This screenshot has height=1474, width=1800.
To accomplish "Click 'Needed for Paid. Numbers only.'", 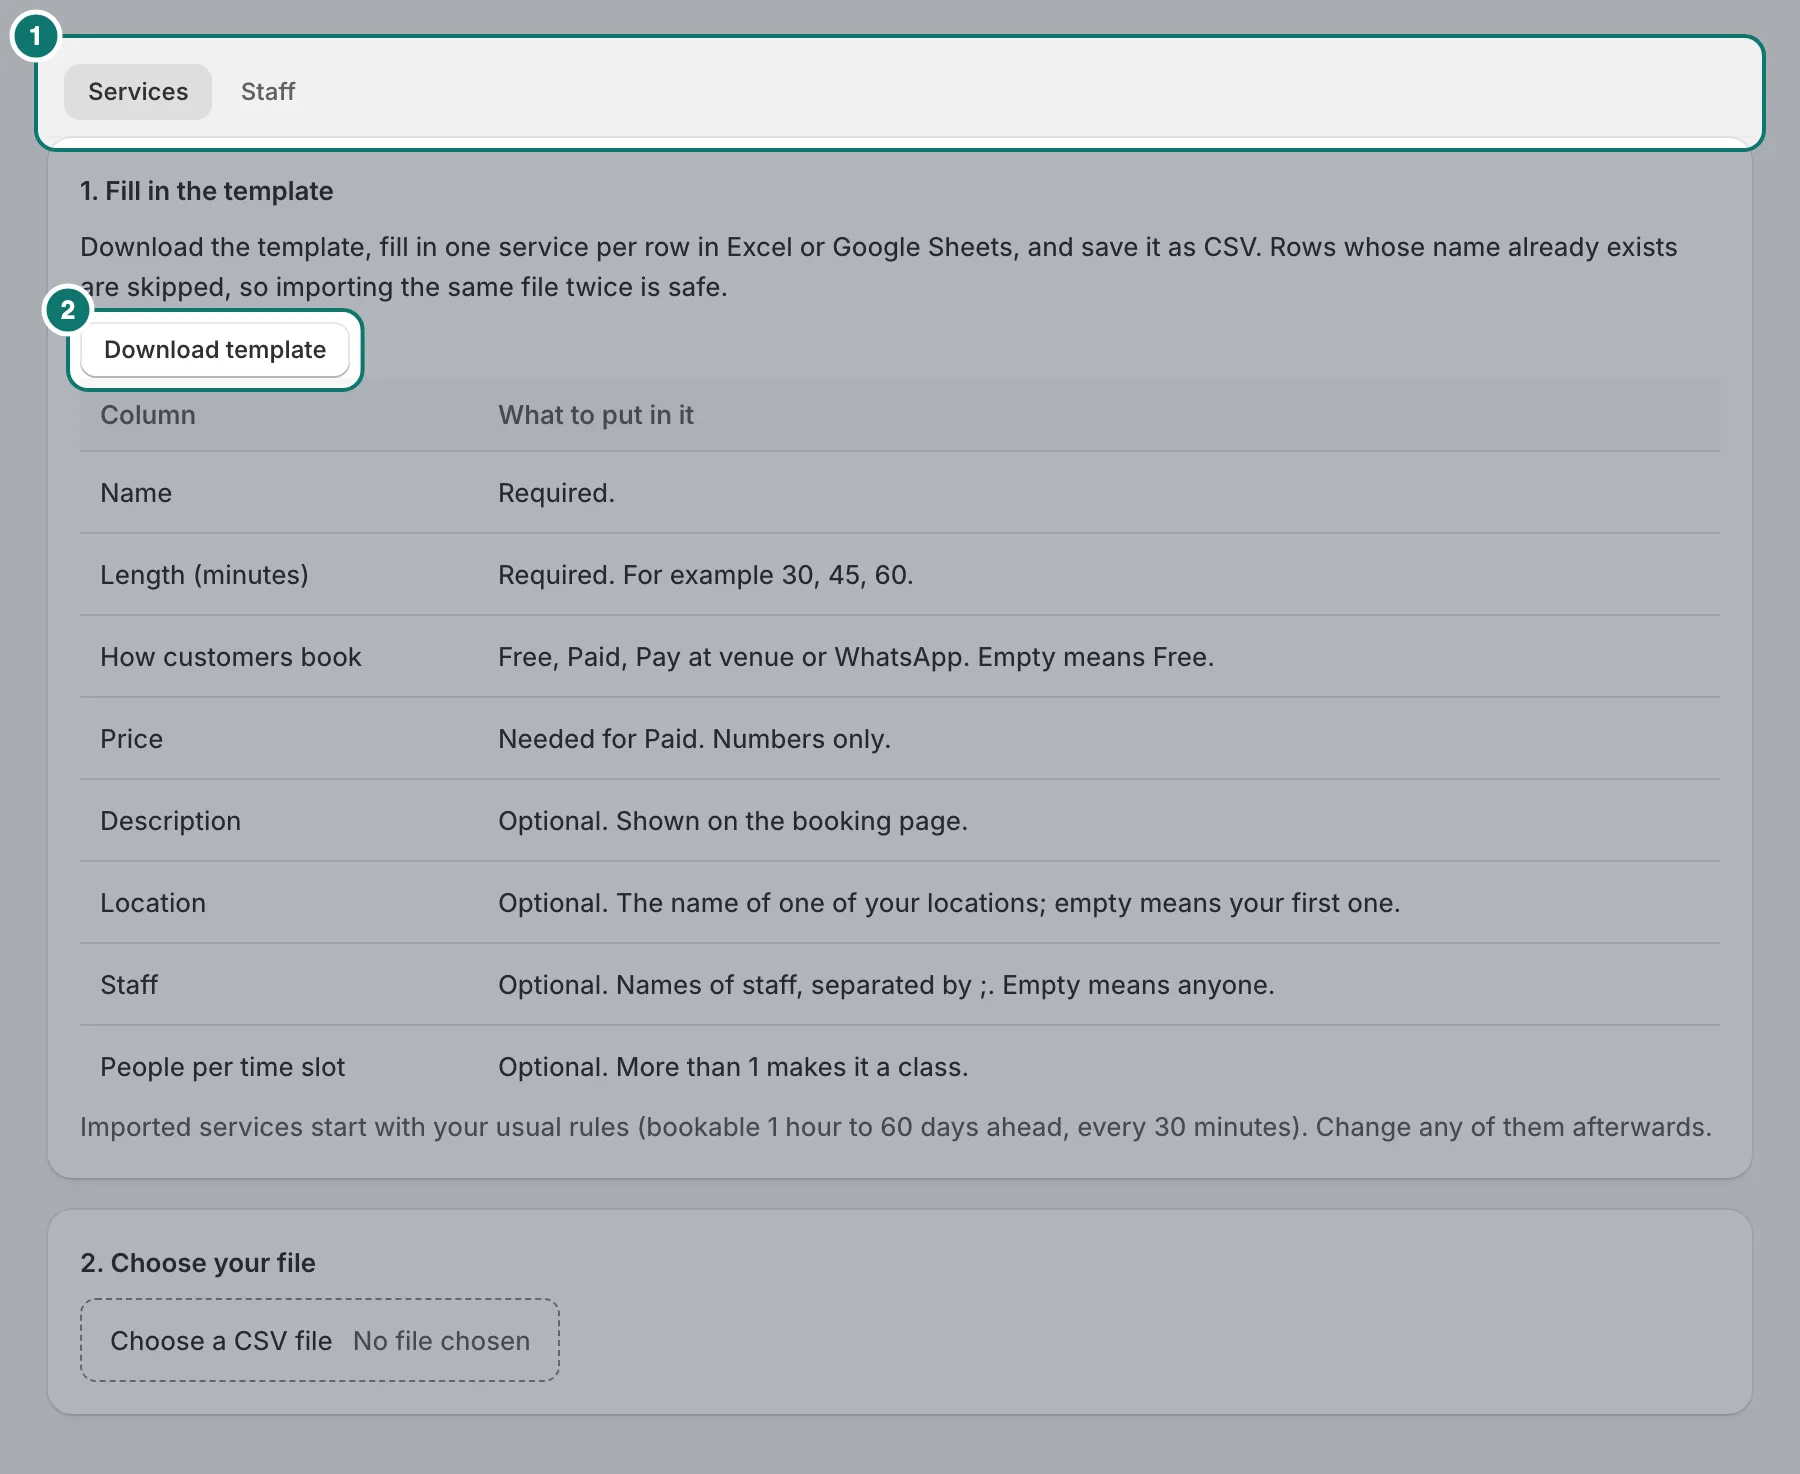I will coord(694,739).
